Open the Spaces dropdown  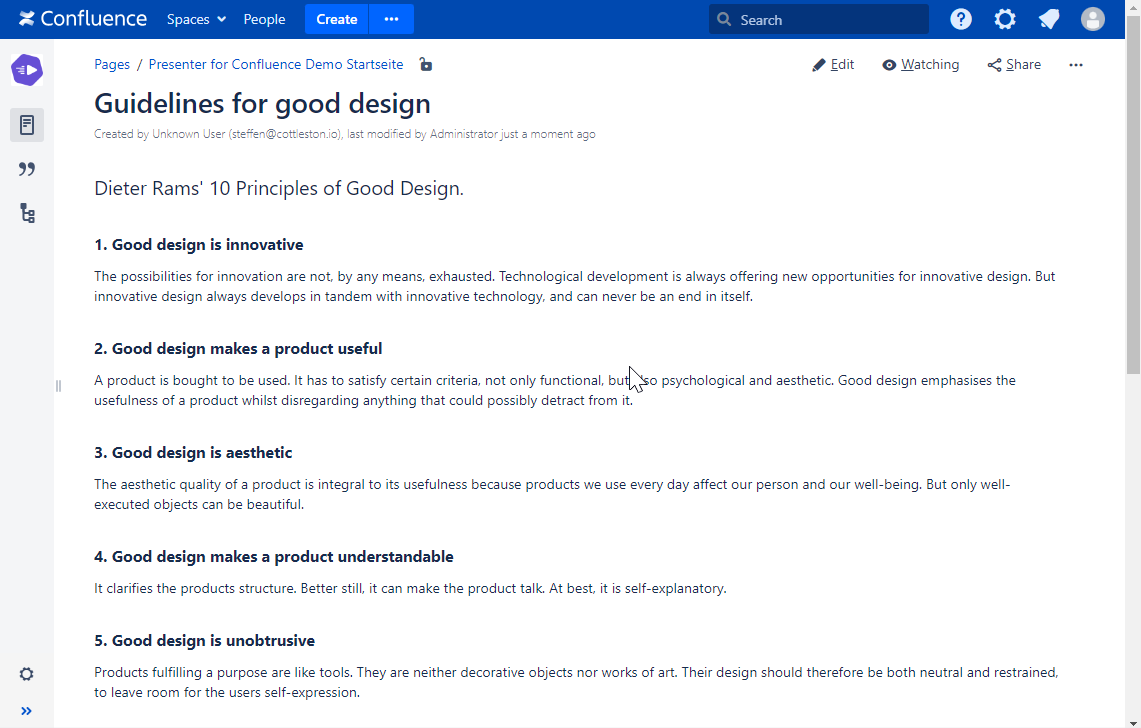195,19
